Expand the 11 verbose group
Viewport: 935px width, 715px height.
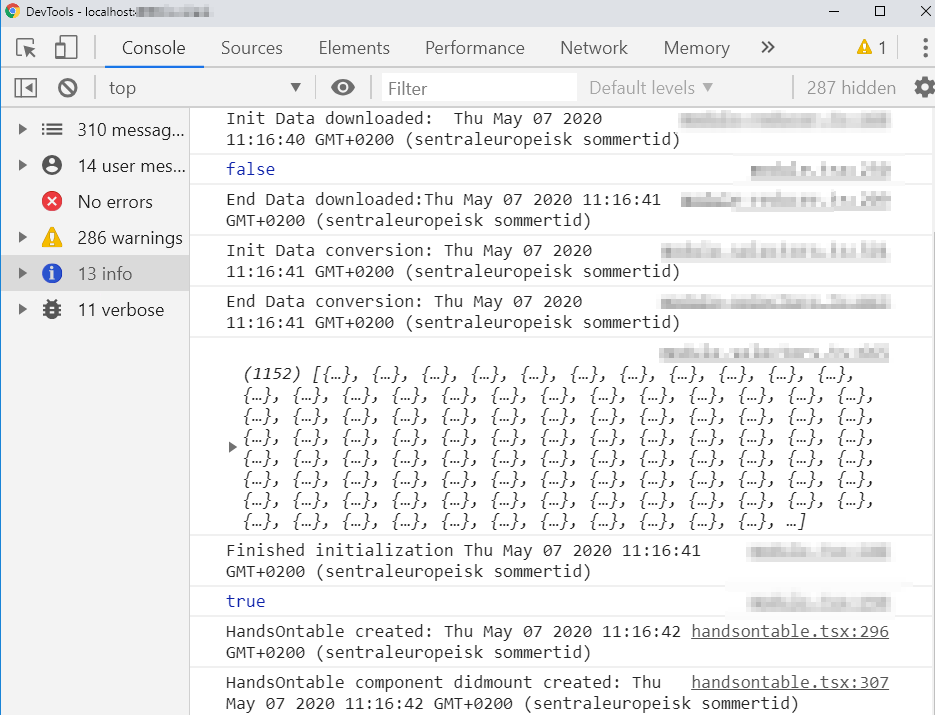coord(23,309)
